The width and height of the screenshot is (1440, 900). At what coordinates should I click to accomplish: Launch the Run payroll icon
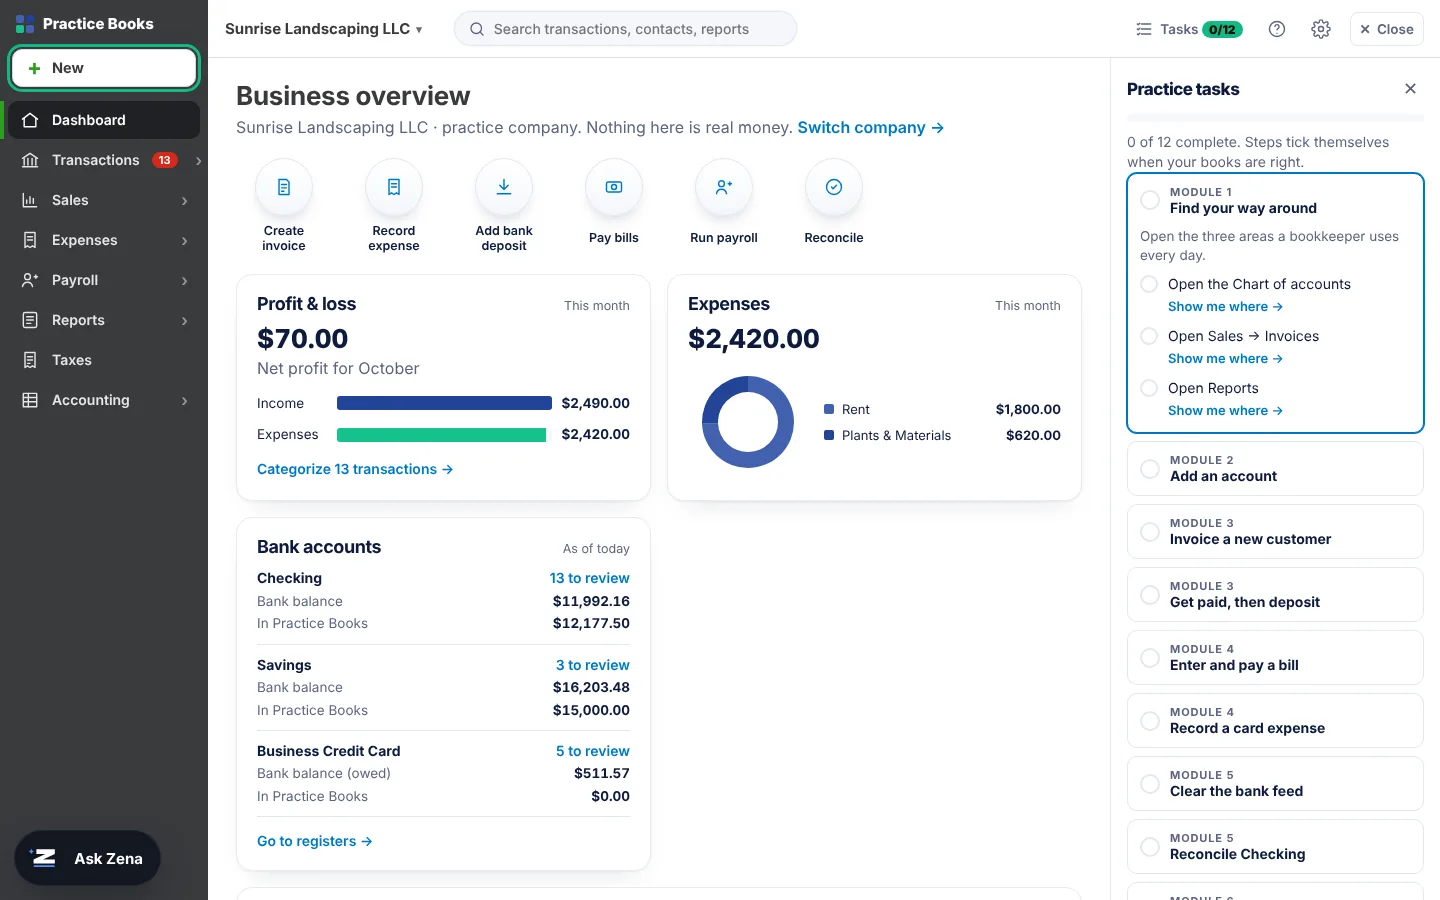pyautogui.click(x=724, y=187)
